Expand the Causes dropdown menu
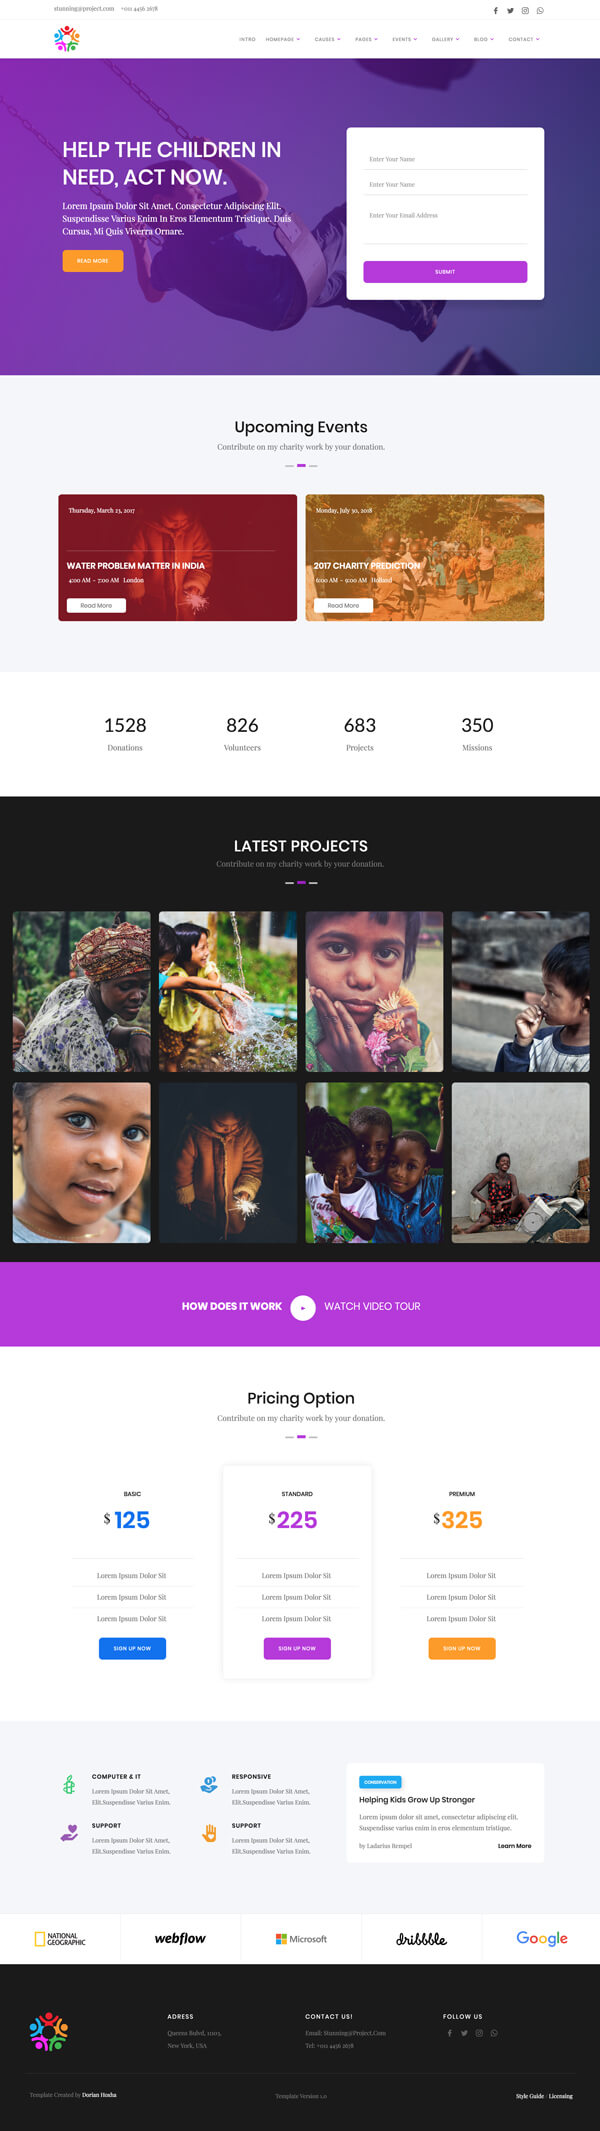 [328, 39]
